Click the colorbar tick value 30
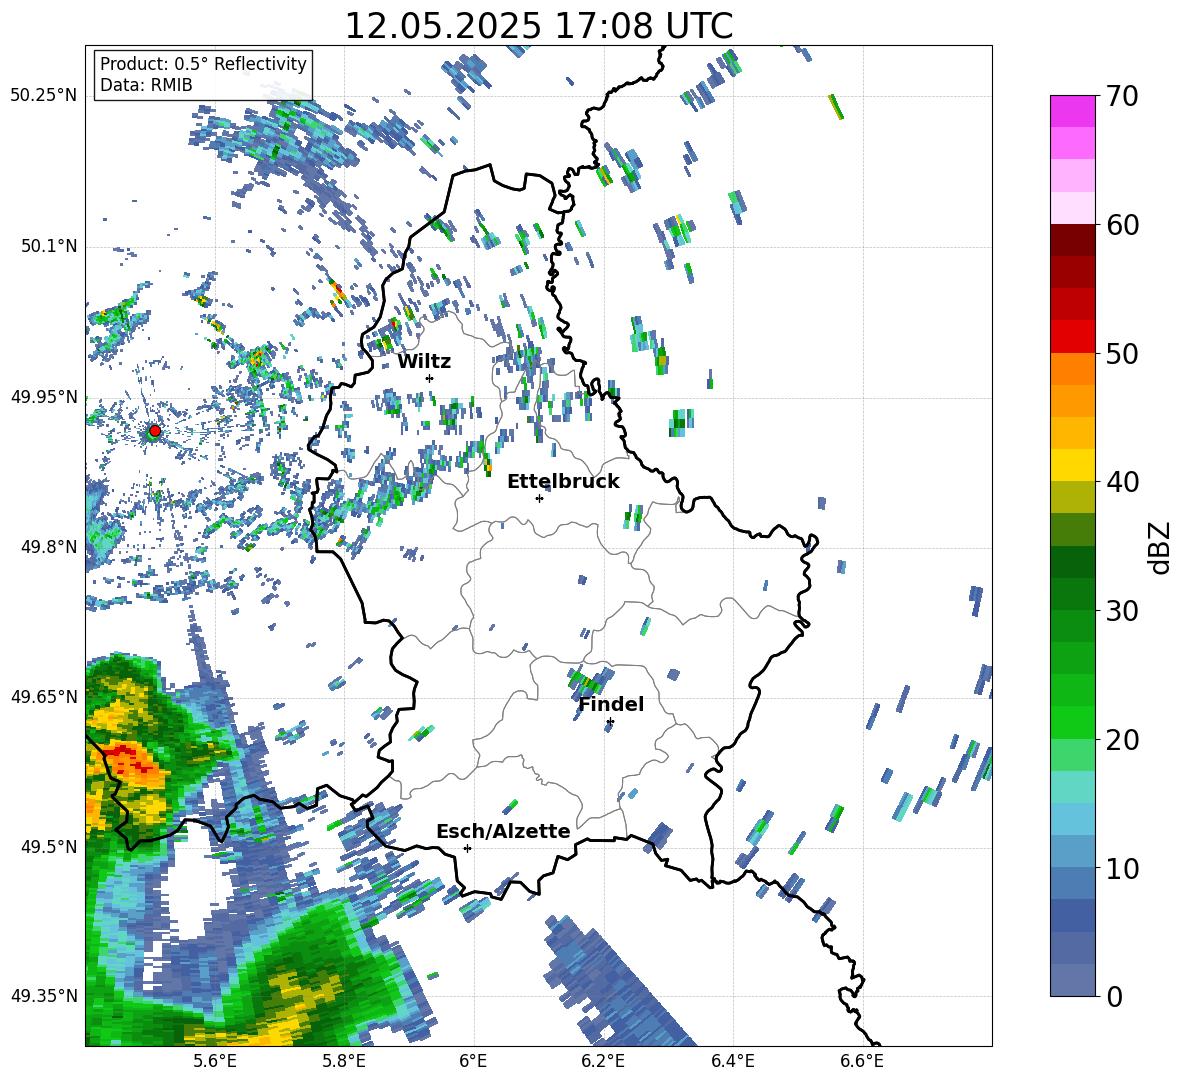 1122,611
